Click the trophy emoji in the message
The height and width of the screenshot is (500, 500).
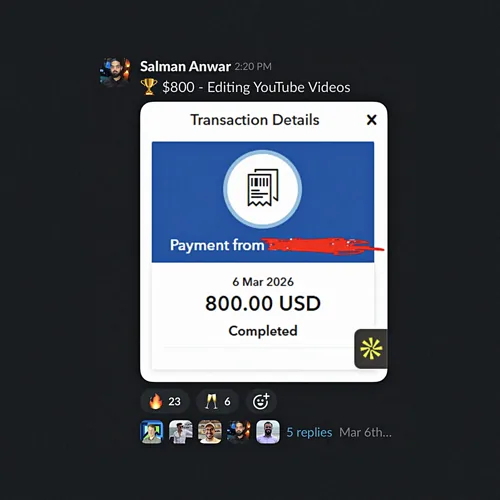pos(149,87)
